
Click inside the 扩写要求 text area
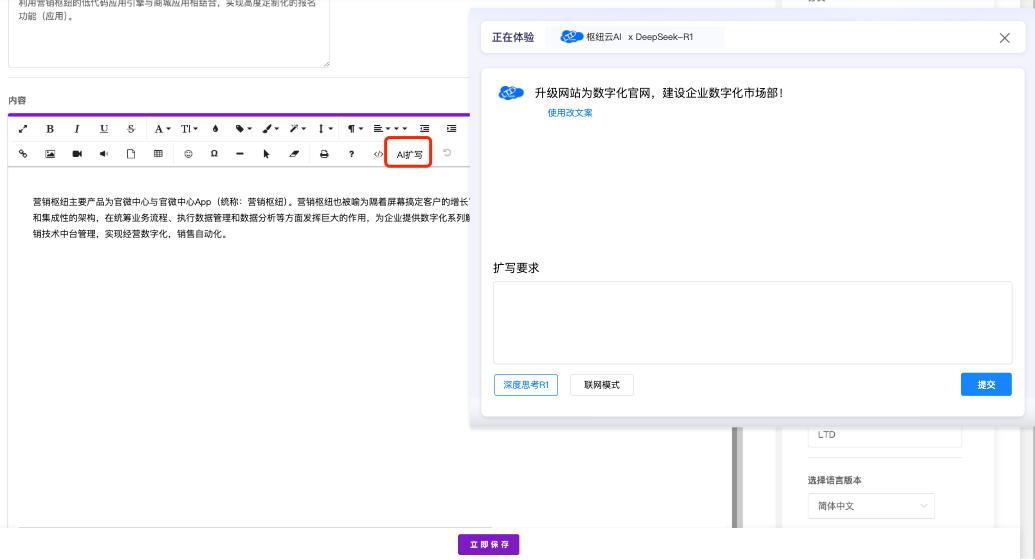tap(752, 322)
